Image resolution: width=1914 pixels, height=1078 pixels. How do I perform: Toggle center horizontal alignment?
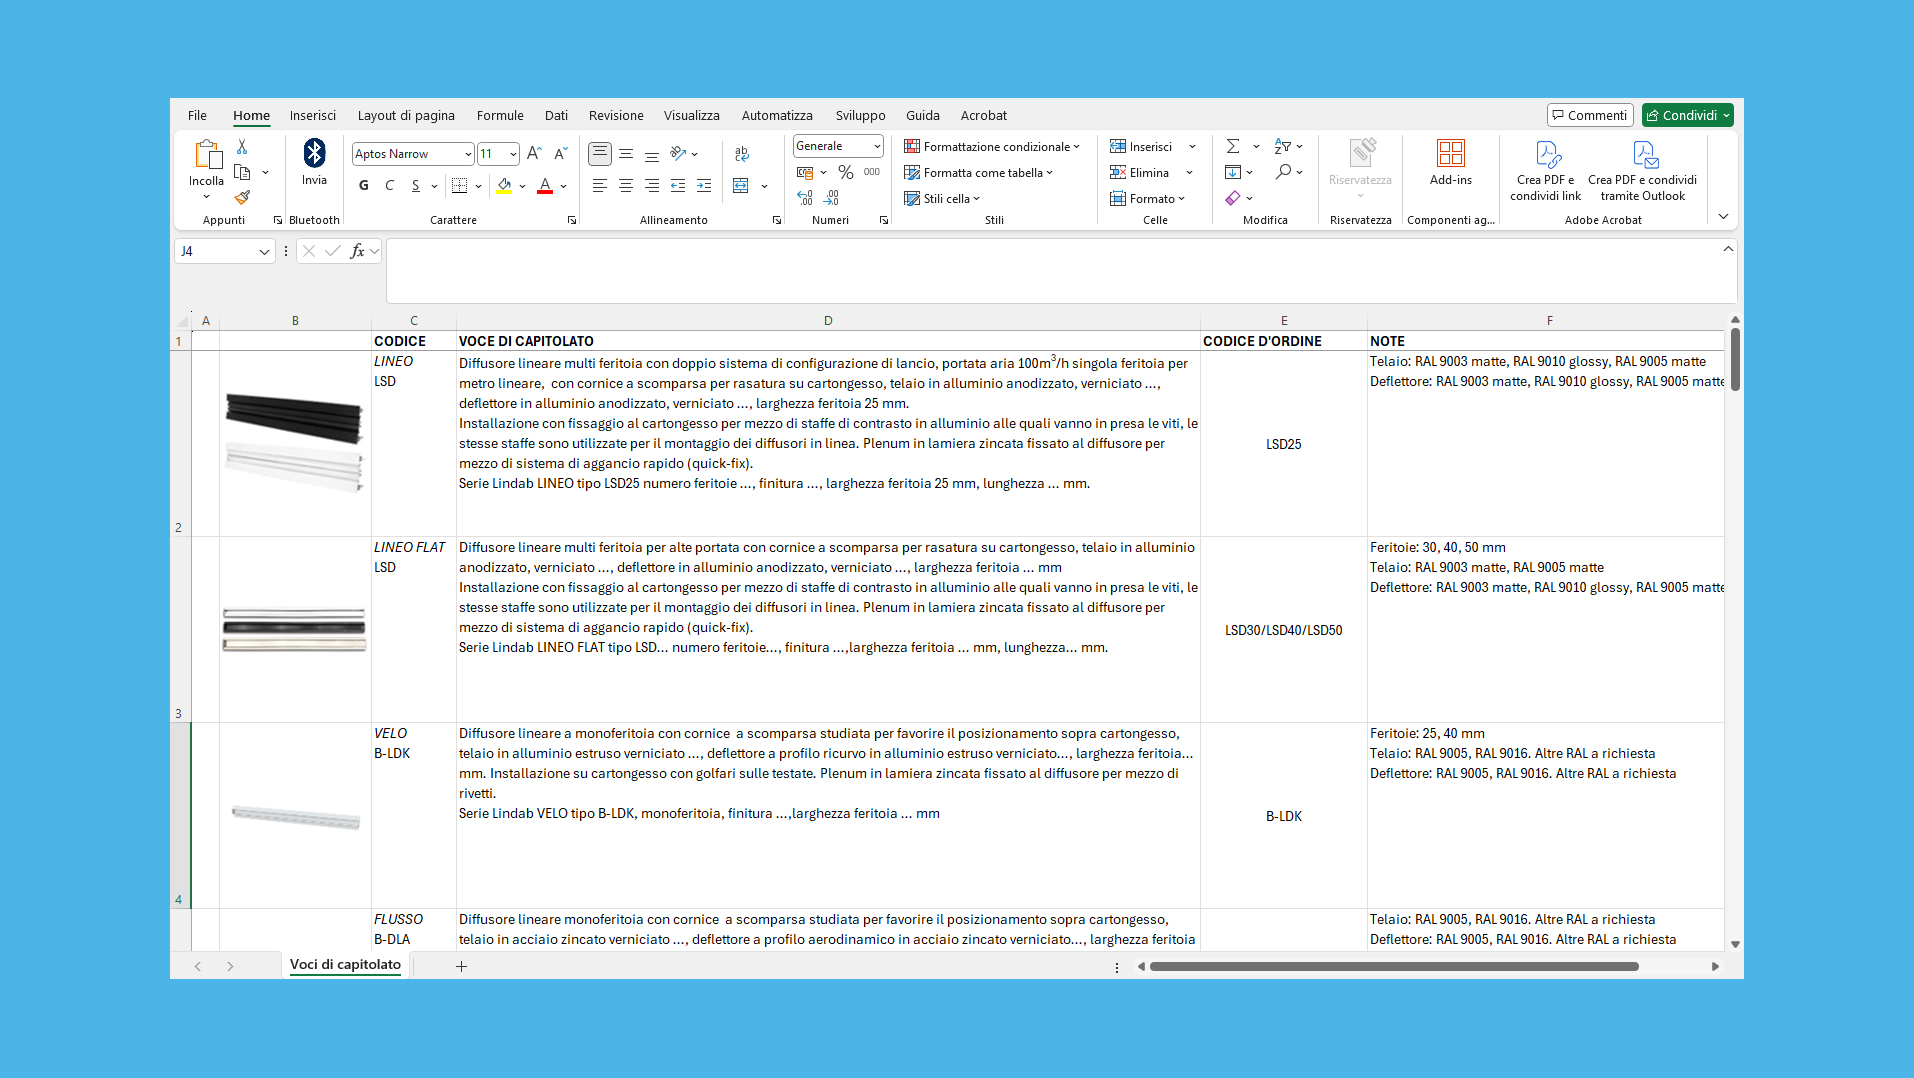626,186
